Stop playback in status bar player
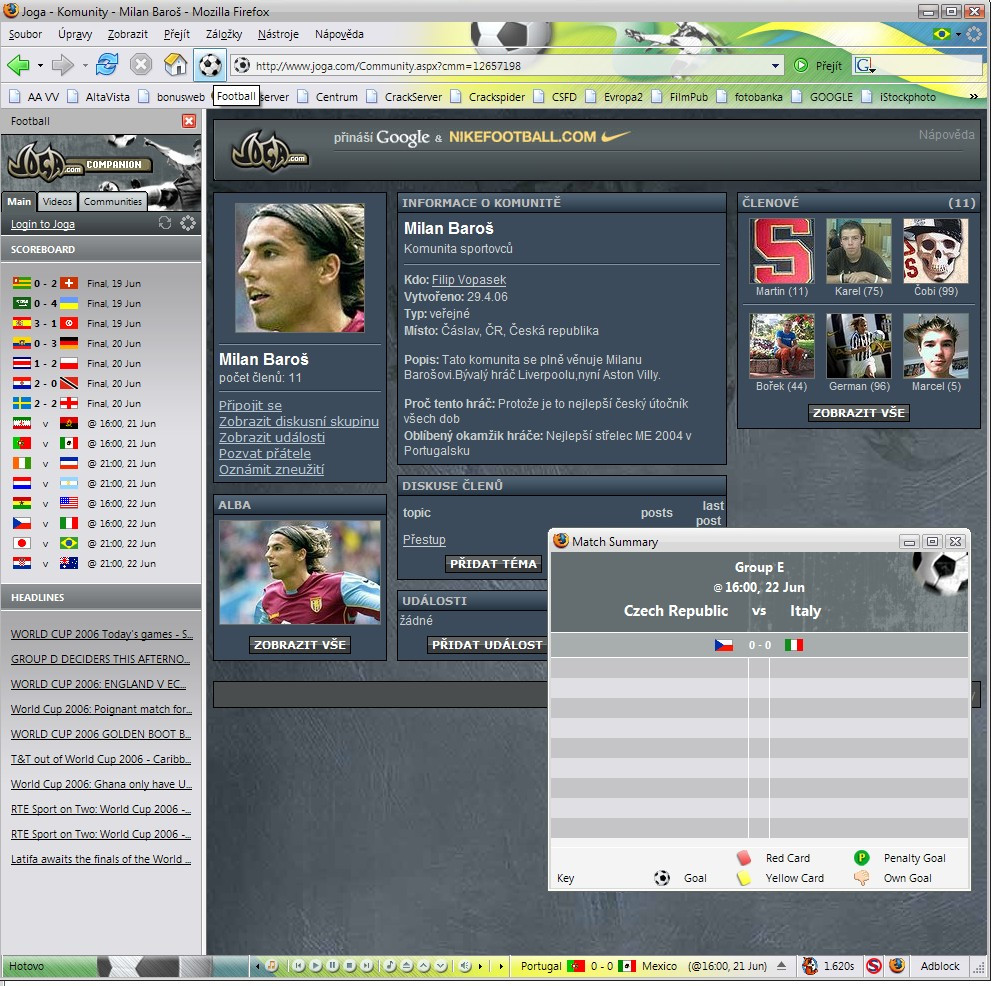The image size is (993, 986). (x=350, y=966)
